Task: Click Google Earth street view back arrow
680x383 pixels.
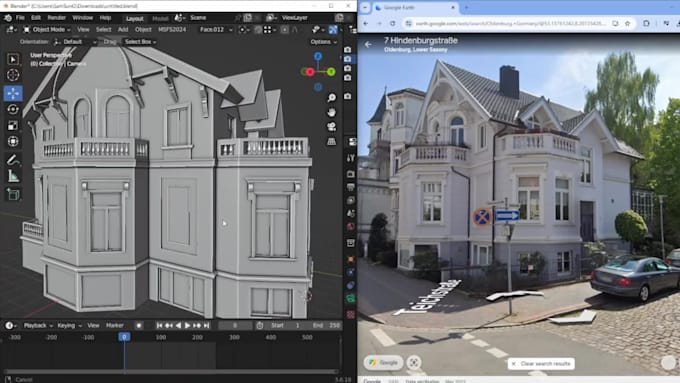Action: pos(368,44)
